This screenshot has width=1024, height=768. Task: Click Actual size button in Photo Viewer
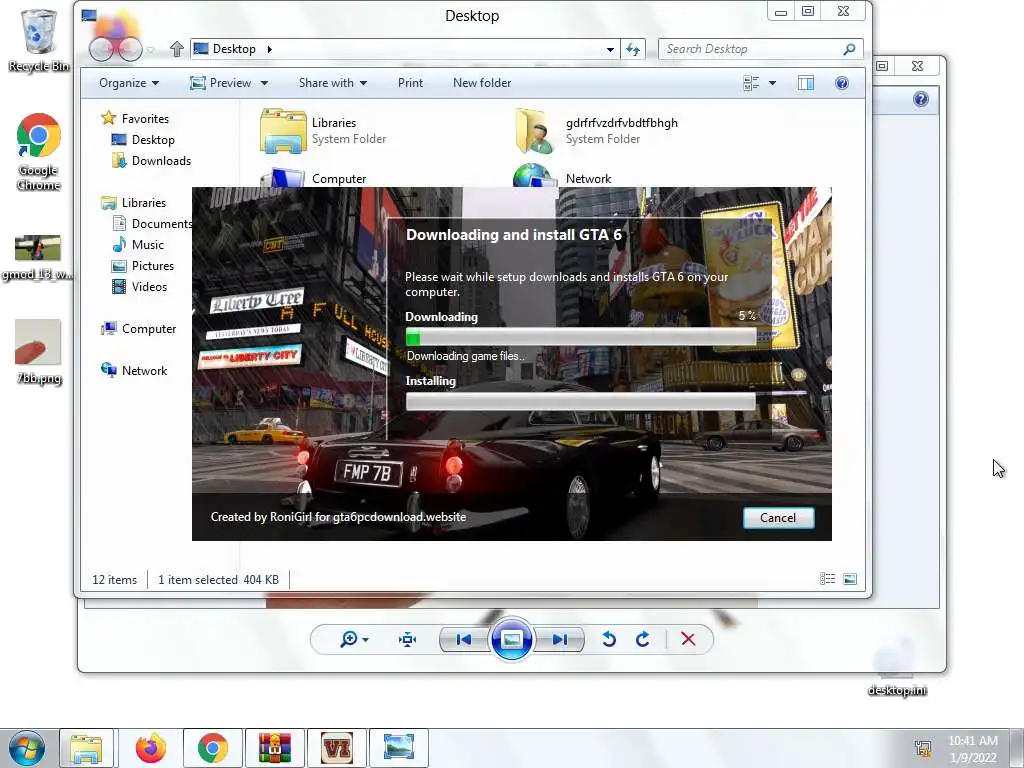click(408, 639)
